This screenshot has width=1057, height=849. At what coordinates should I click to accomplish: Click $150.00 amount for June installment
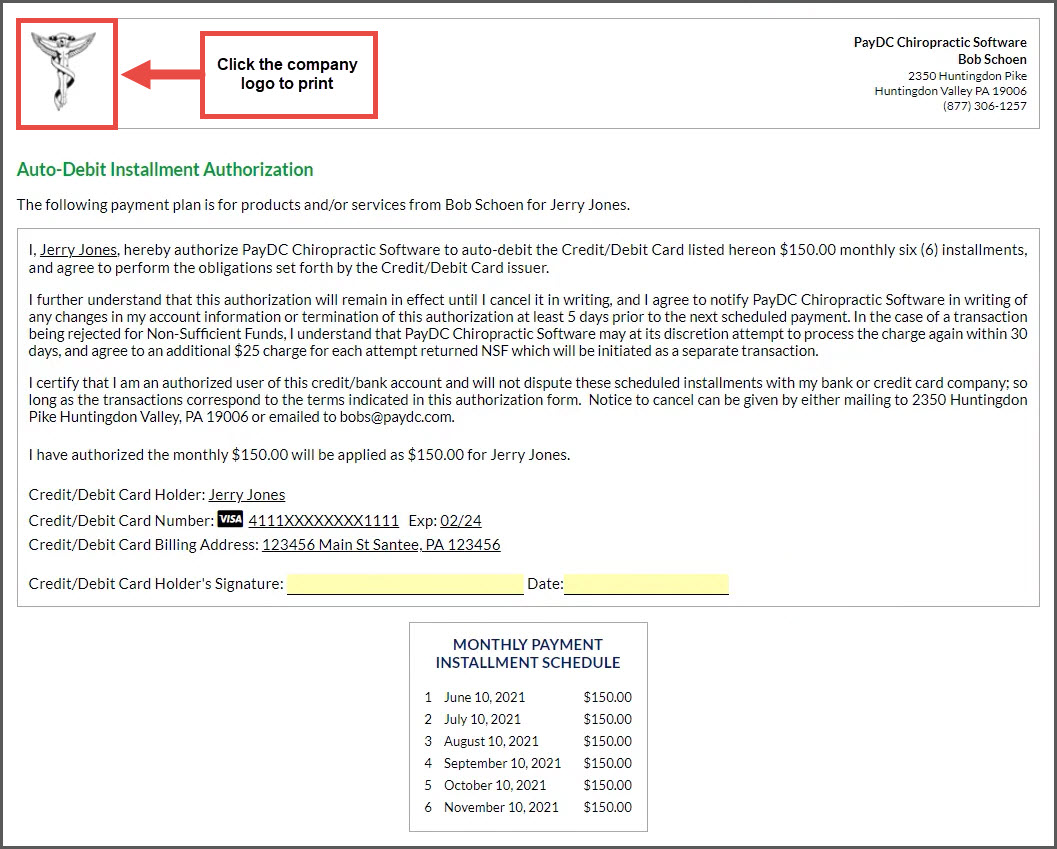tap(607, 697)
